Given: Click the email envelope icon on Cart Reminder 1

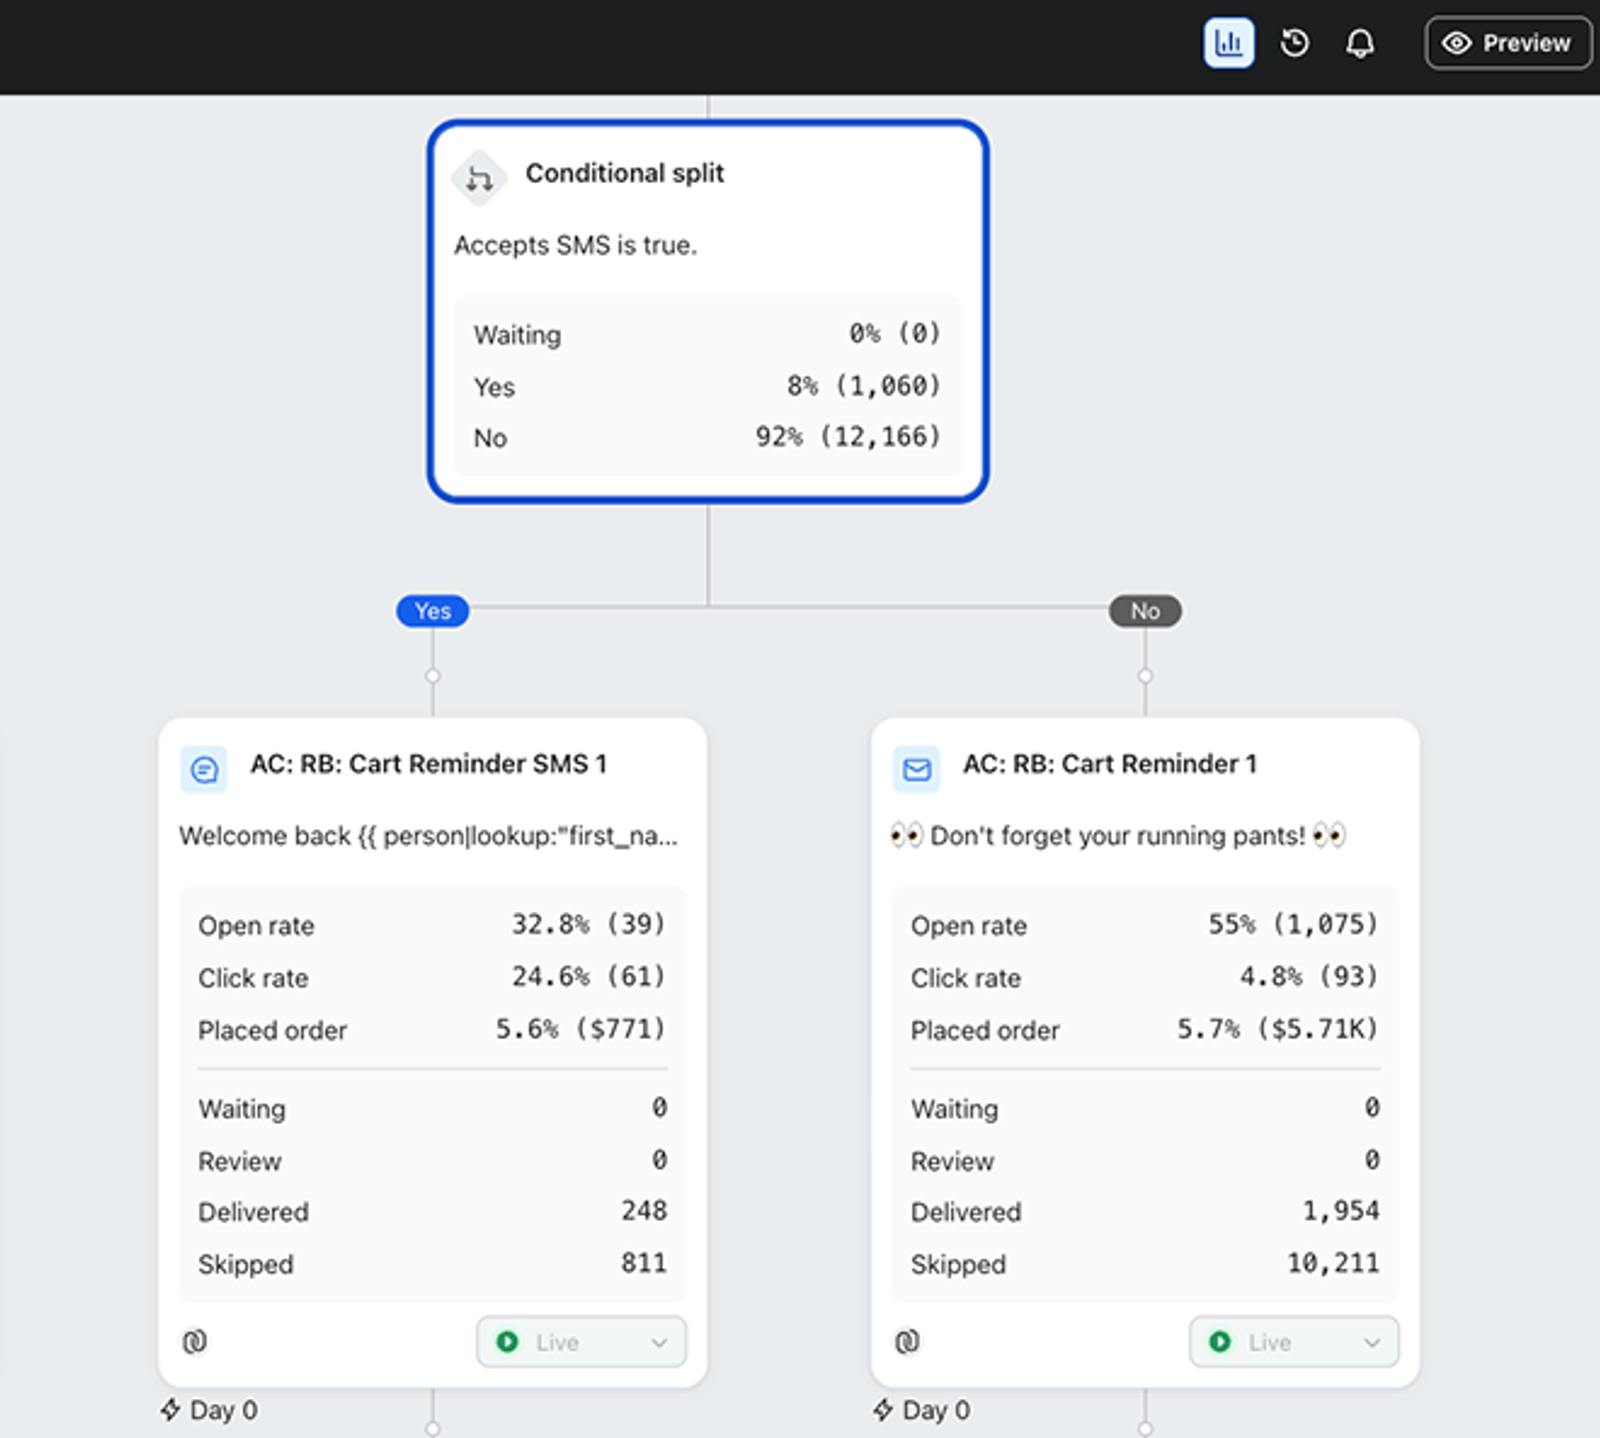Looking at the screenshot, I should pyautogui.click(x=916, y=770).
